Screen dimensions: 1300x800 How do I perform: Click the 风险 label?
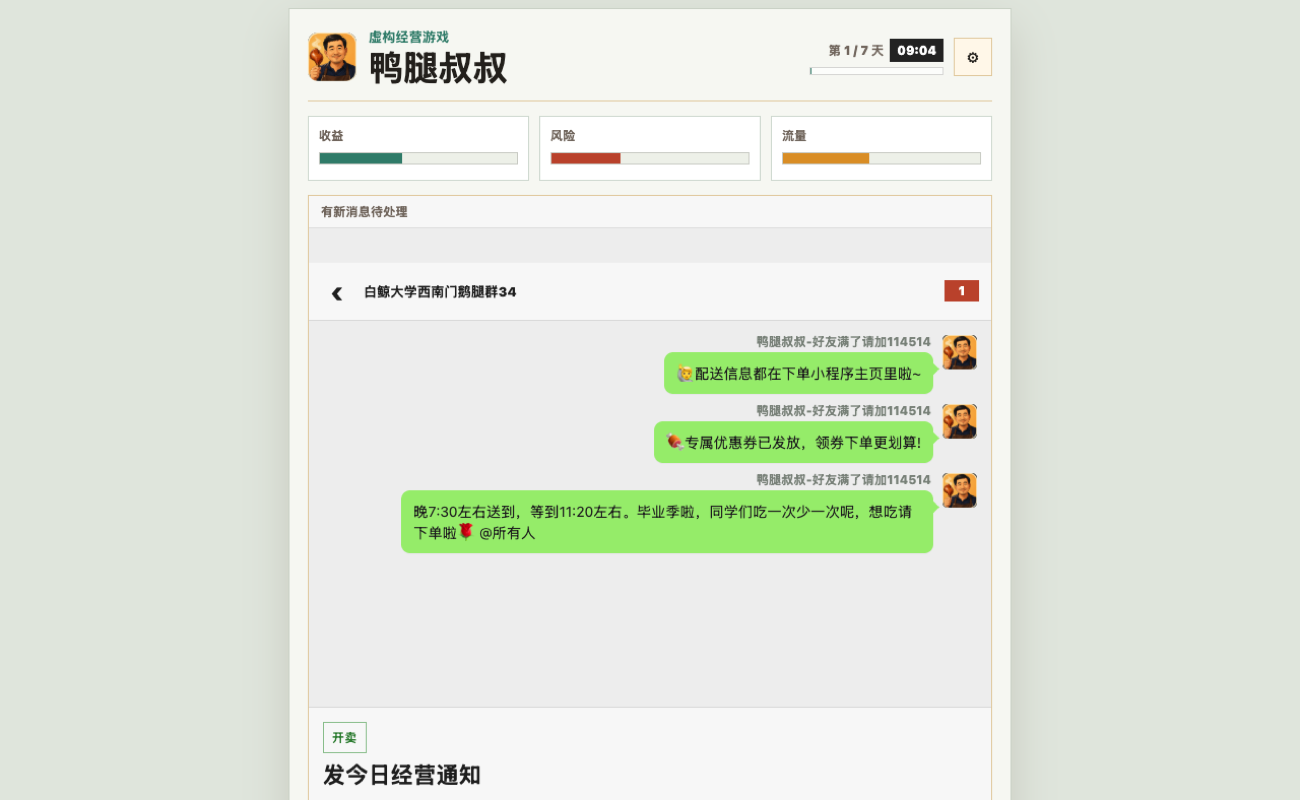tap(563, 135)
